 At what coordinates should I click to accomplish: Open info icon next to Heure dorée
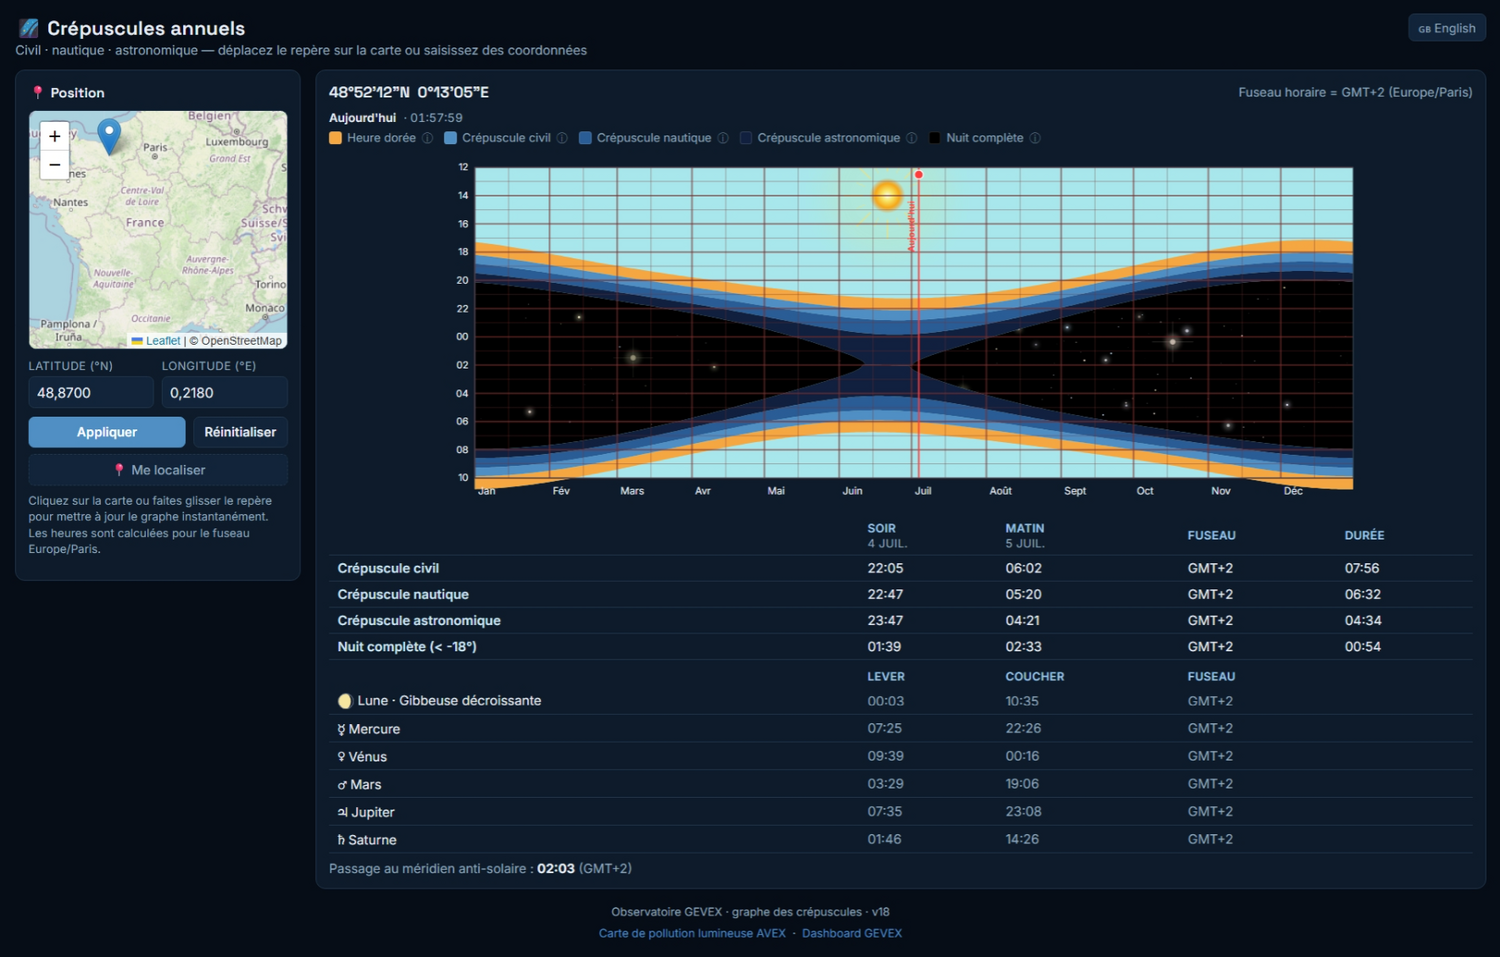pyautogui.click(x=428, y=138)
